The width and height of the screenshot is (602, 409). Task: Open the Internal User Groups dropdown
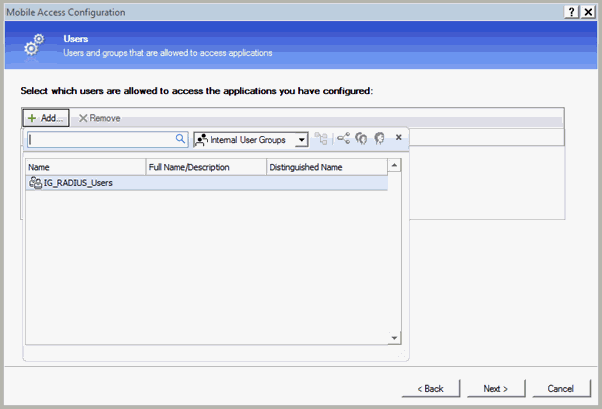coord(301,140)
